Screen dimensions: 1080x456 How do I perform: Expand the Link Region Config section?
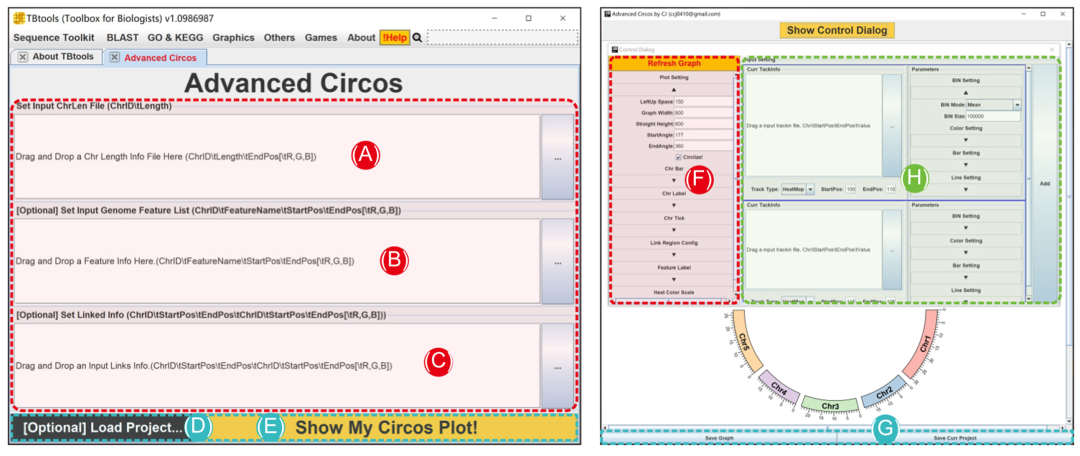click(674, 255)
